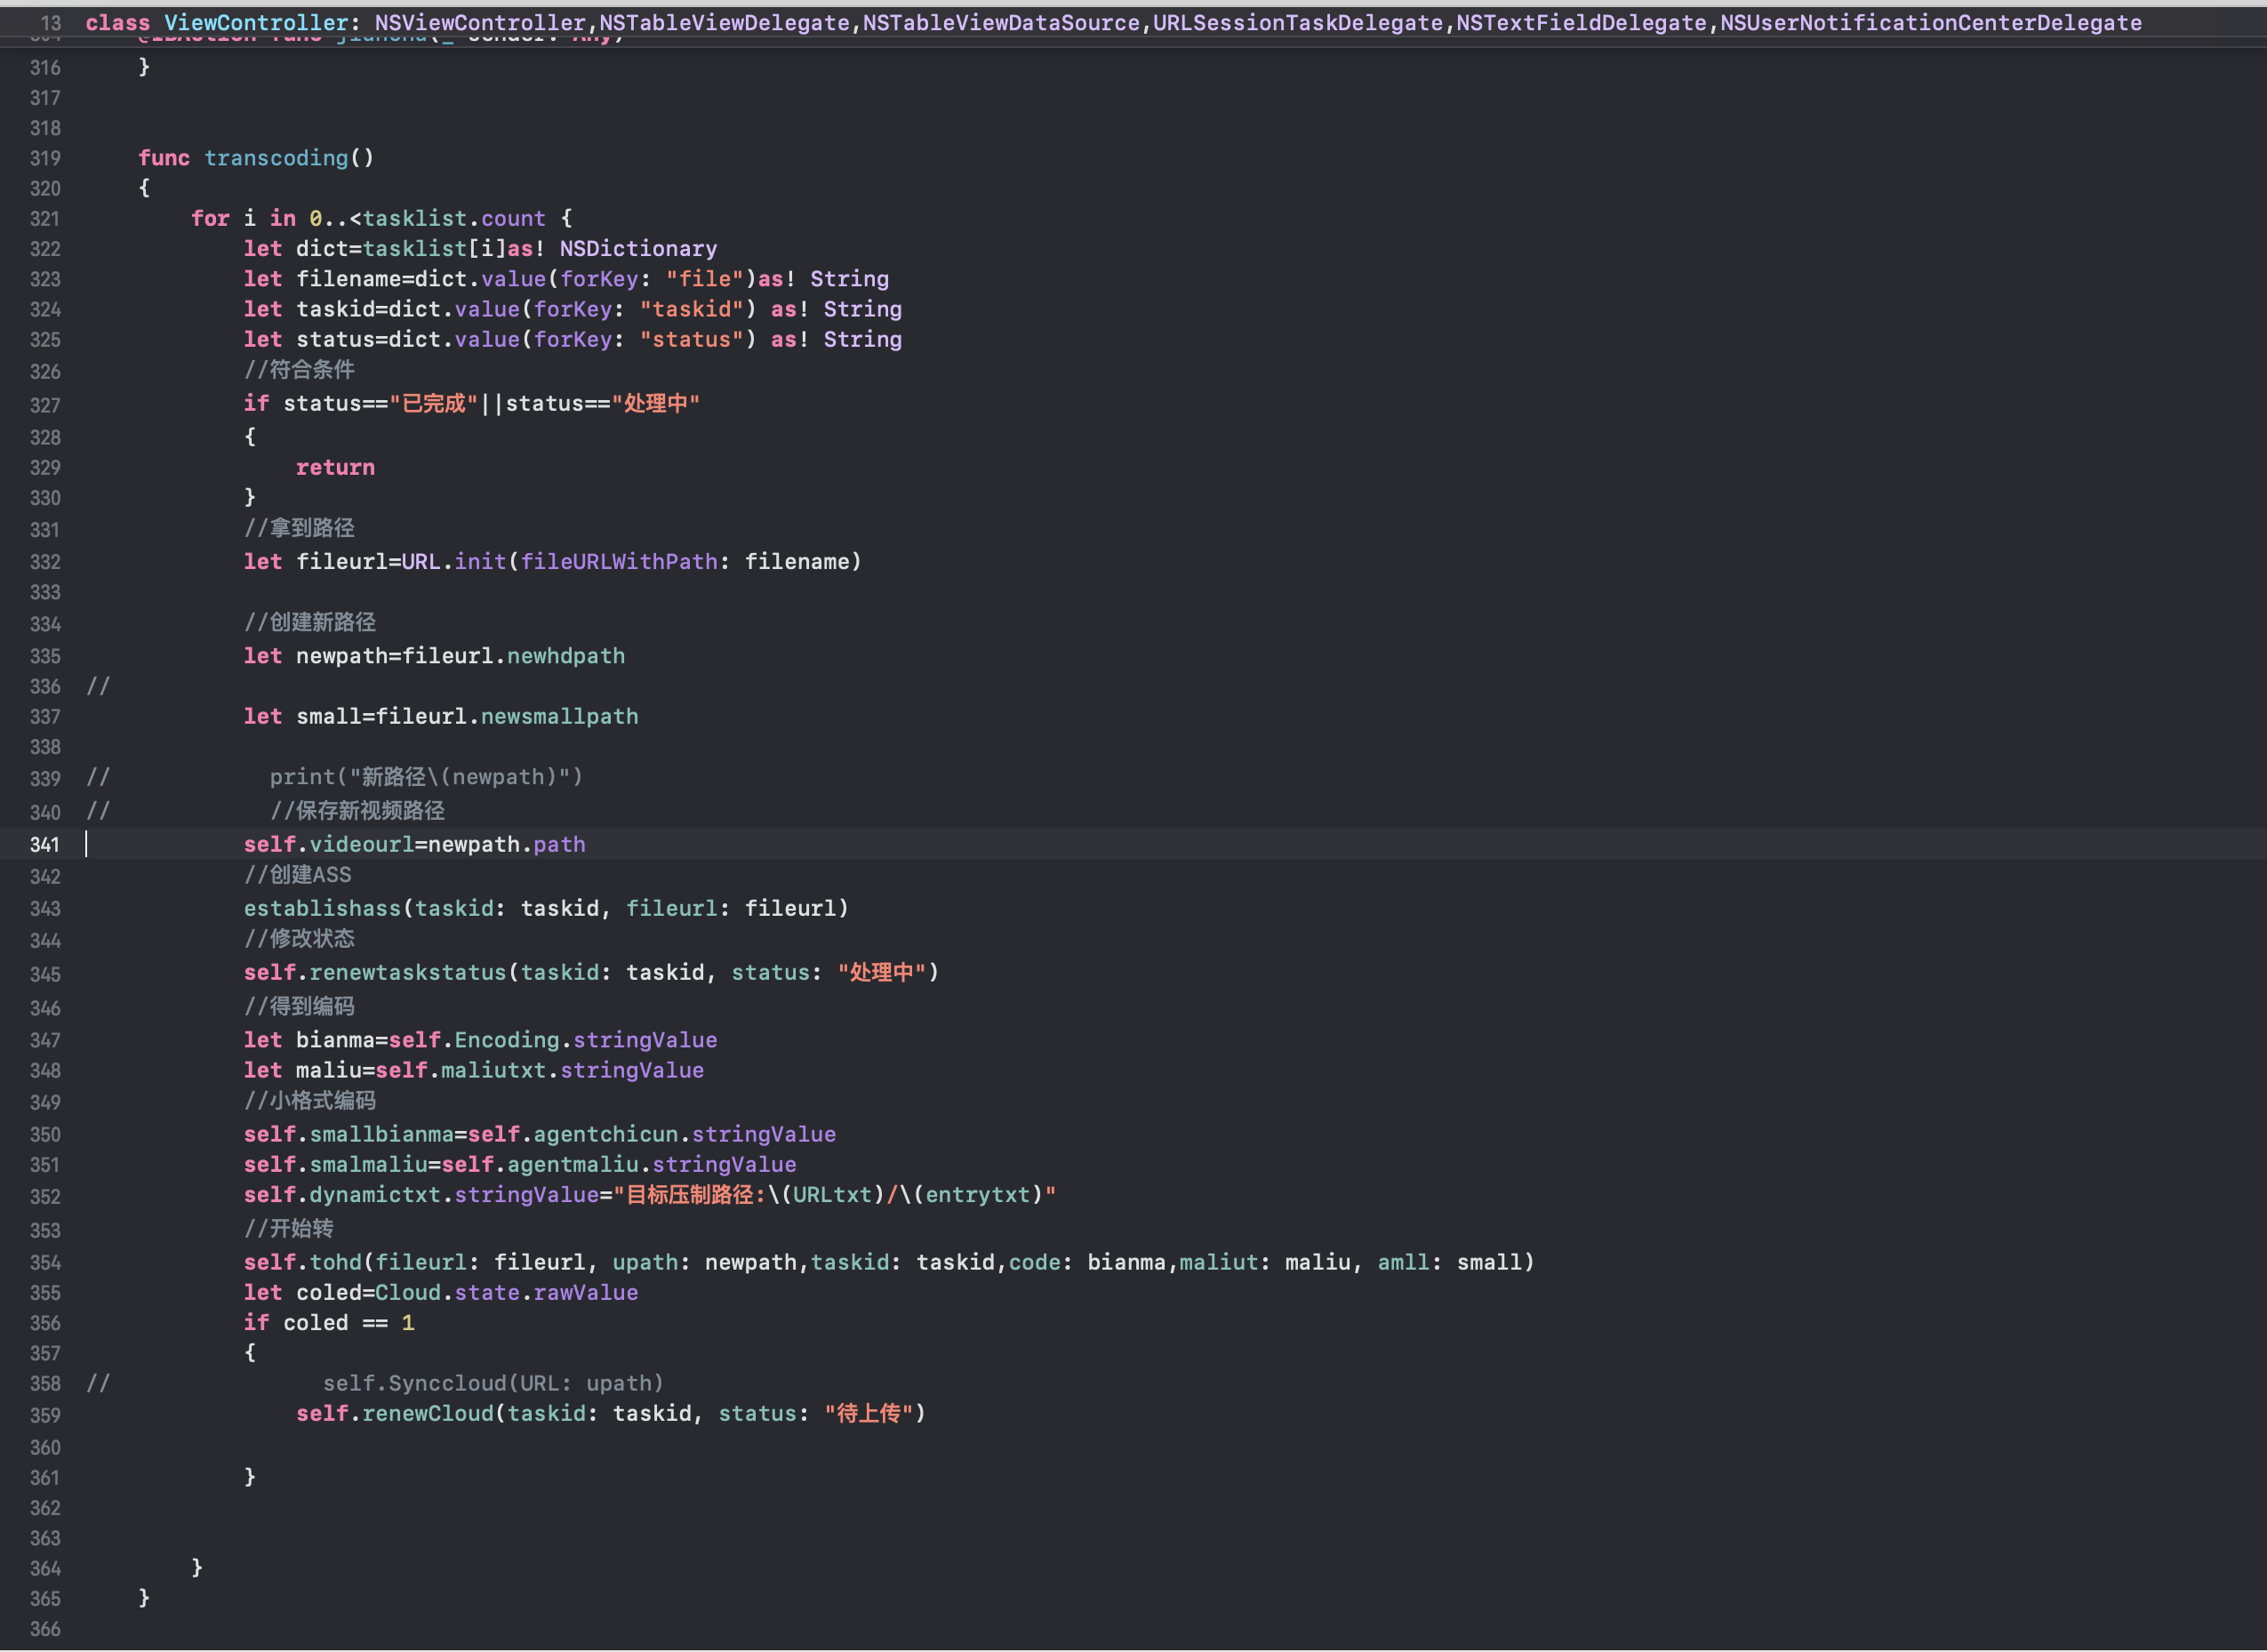Image resolution: width=2267 pixels, height=1652 pixels.
Task: Click the sticky header class ViewController line
Action: (x=1113, y=22)
